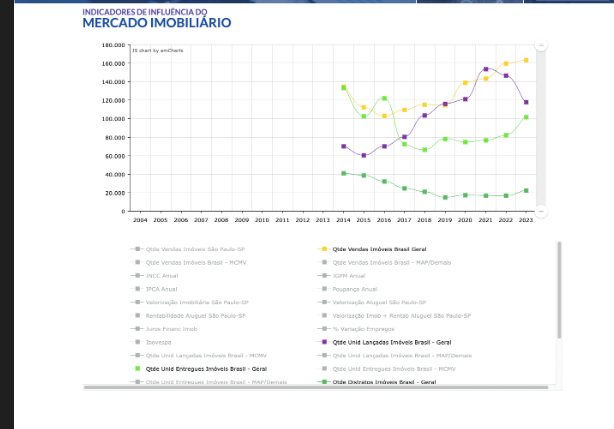Show Rentabilidade Aluguel São Paulo-SP series

tap(190, 316)
